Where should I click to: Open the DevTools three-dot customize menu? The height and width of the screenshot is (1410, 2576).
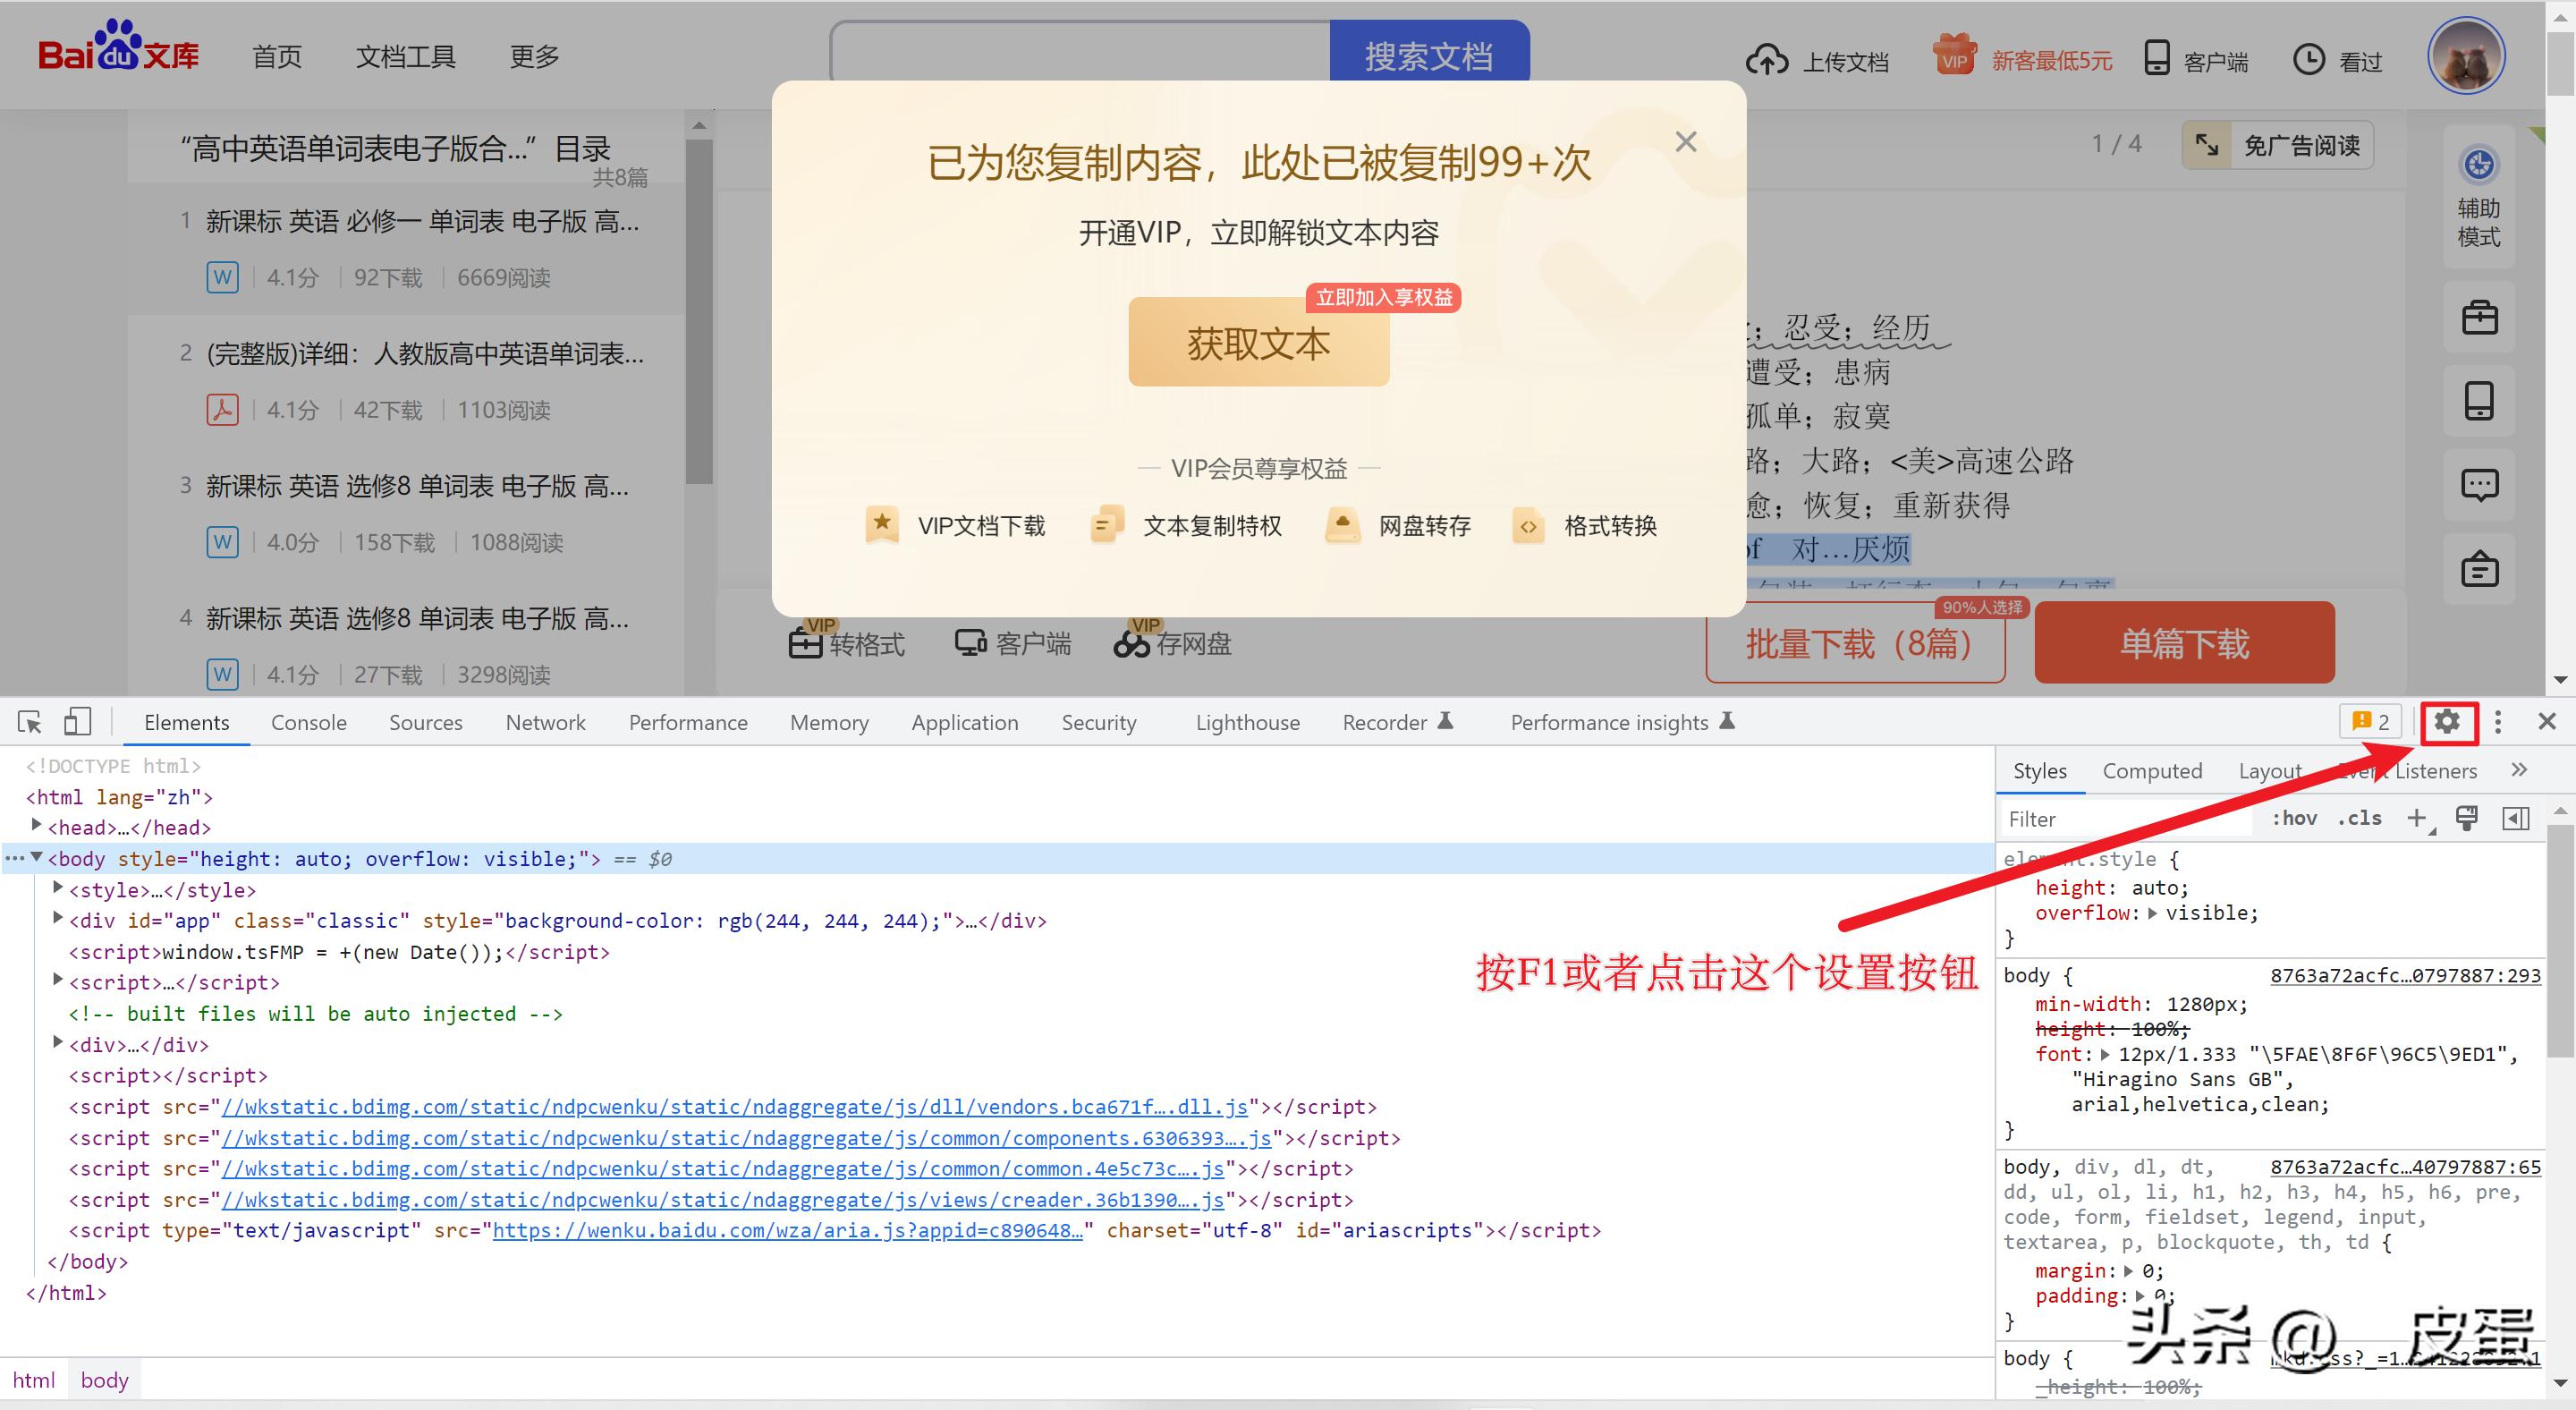[x=2498, y=722]
